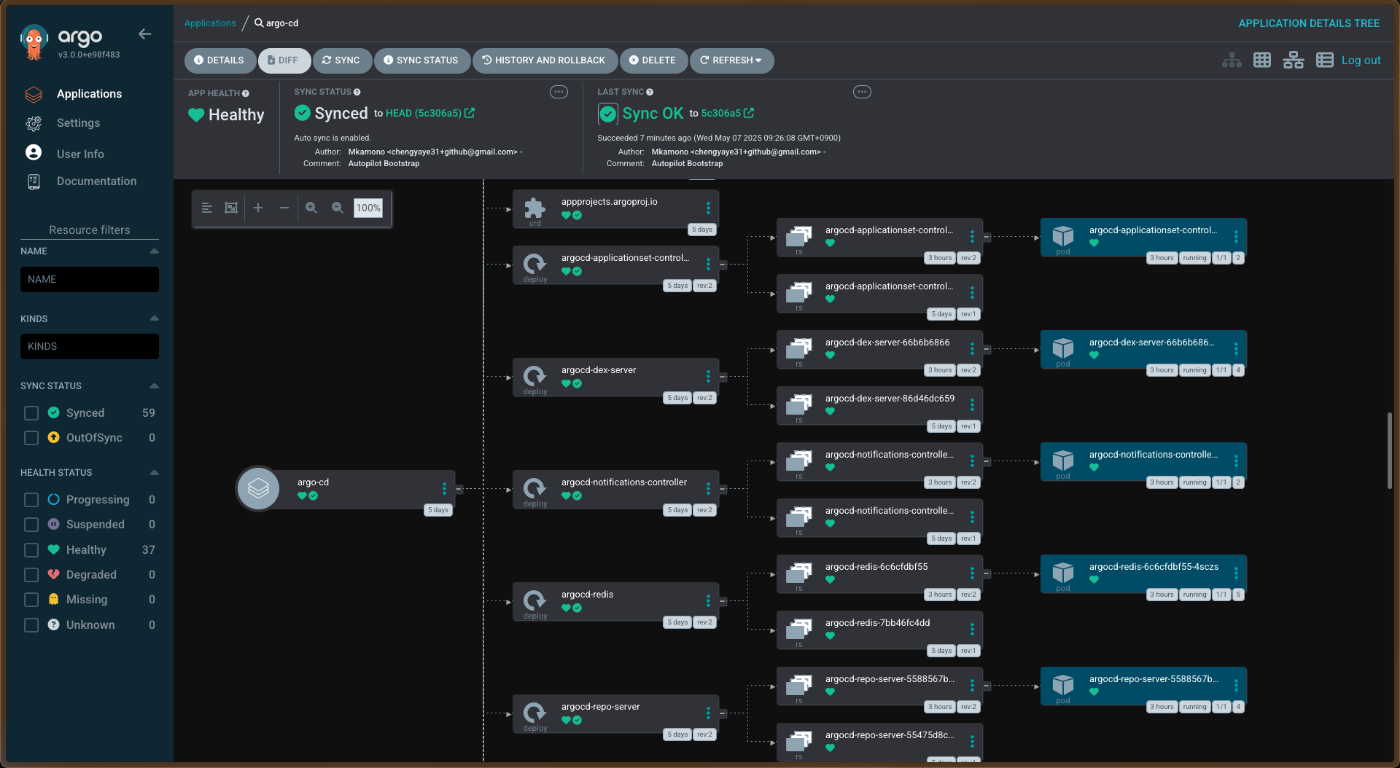Check the Missing health filter
This screenshot has width=1400, height=768.
[31, 600]
